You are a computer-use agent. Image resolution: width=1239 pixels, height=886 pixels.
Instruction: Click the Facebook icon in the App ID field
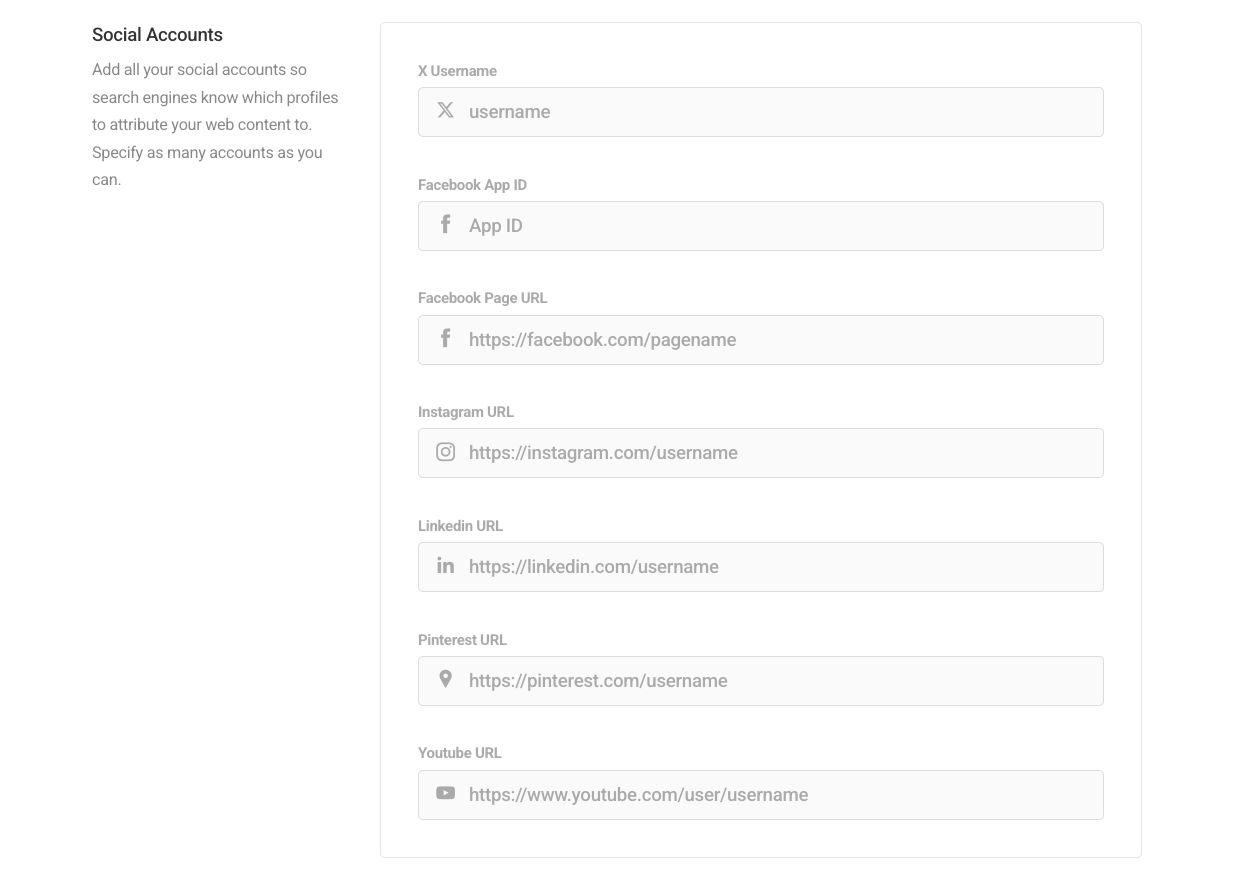click(x=446, y=225)
